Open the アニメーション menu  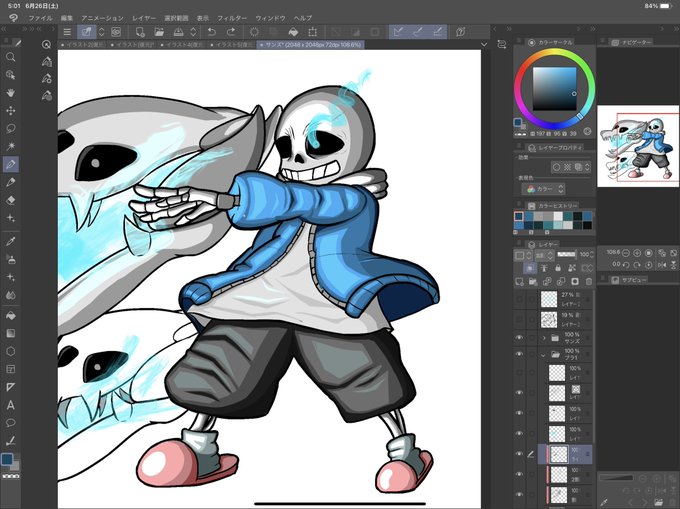(x=102, y=18)
